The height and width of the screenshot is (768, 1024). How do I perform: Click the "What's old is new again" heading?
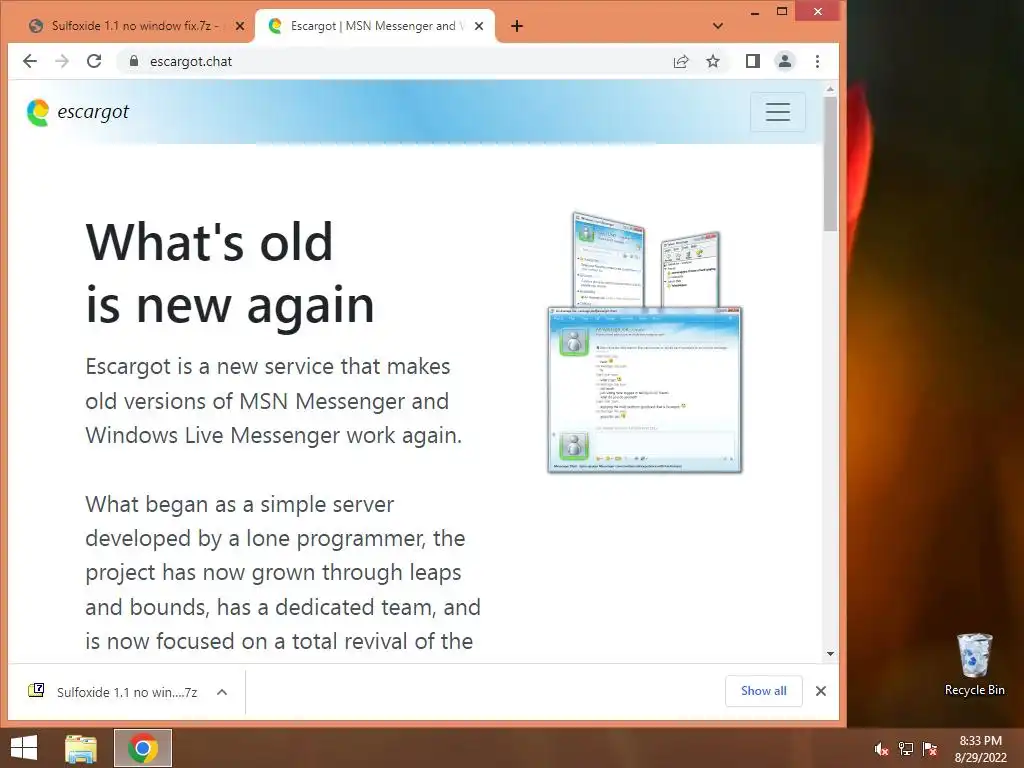click(230, 273)
